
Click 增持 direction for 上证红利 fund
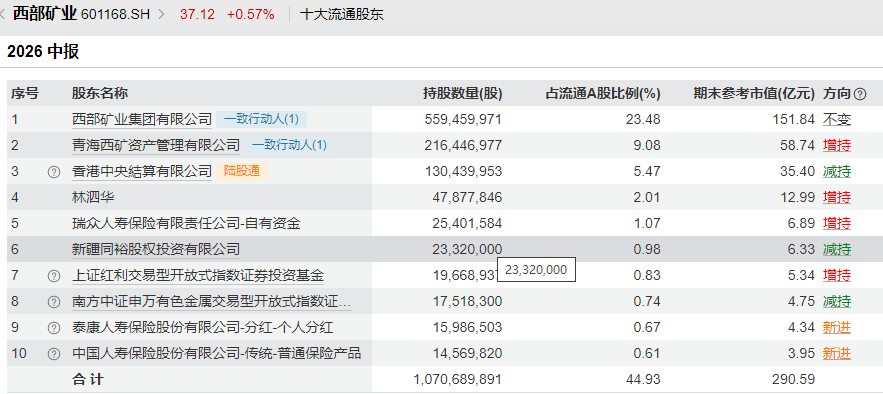click(x=836, y=276)
